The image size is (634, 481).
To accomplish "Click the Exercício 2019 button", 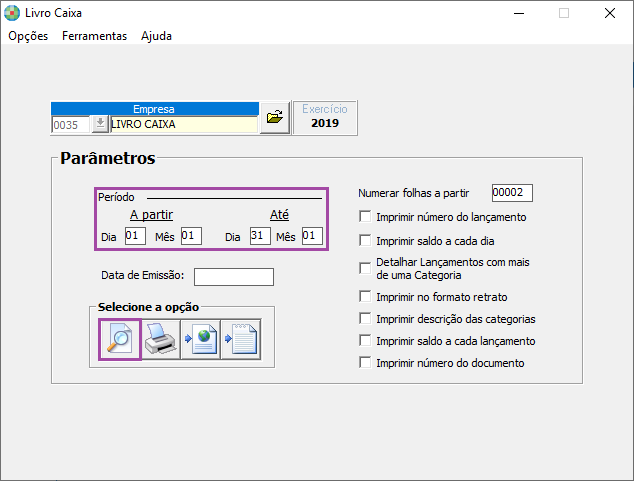I will [x=325, y=118].
